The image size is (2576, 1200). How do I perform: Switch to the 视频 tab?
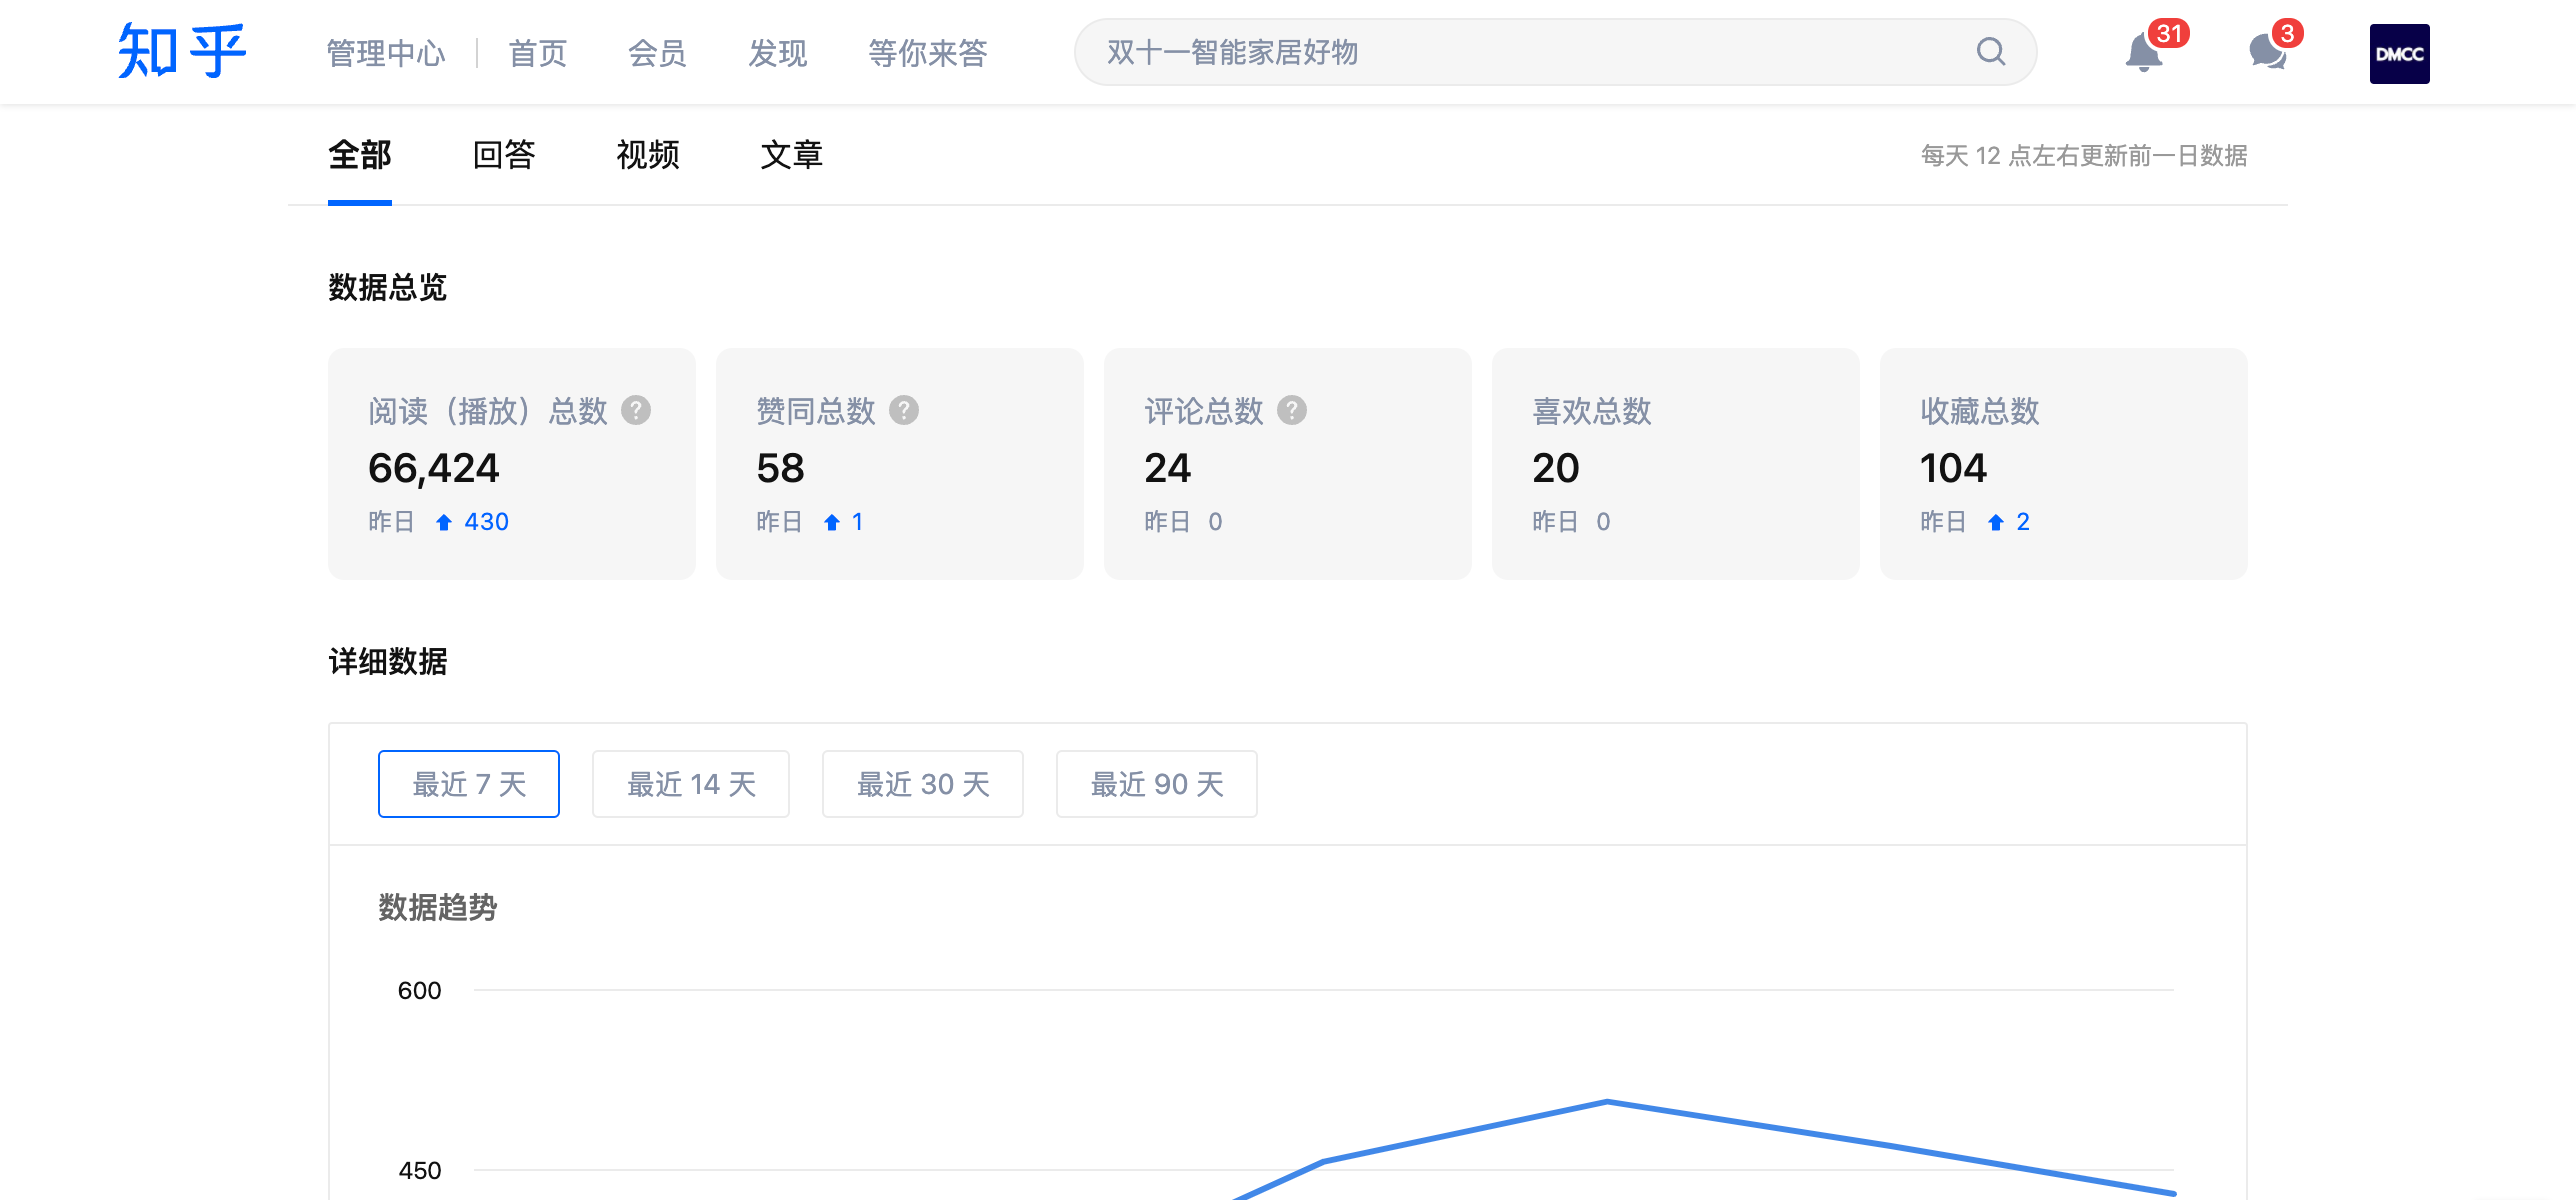click(x=648, y=155)
